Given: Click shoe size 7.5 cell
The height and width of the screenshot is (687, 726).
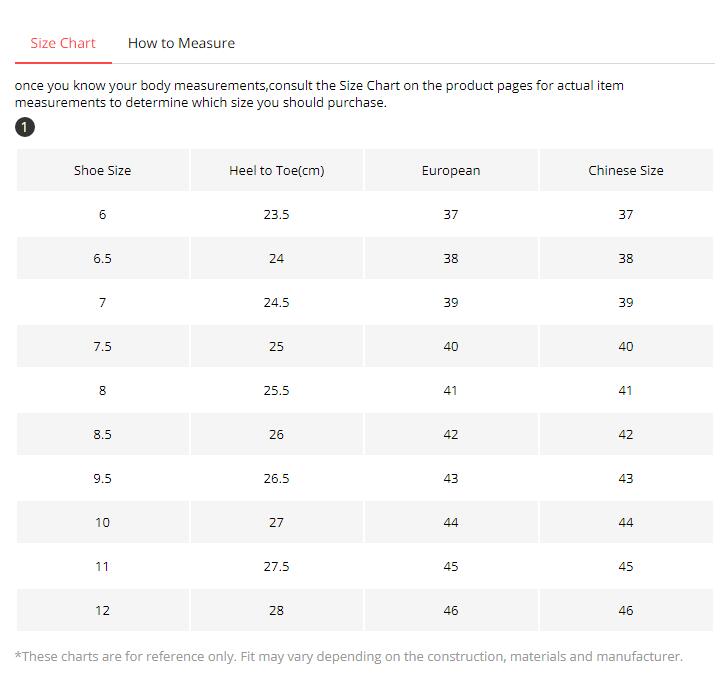Looking at the screenshot, I should coord(102,346).
